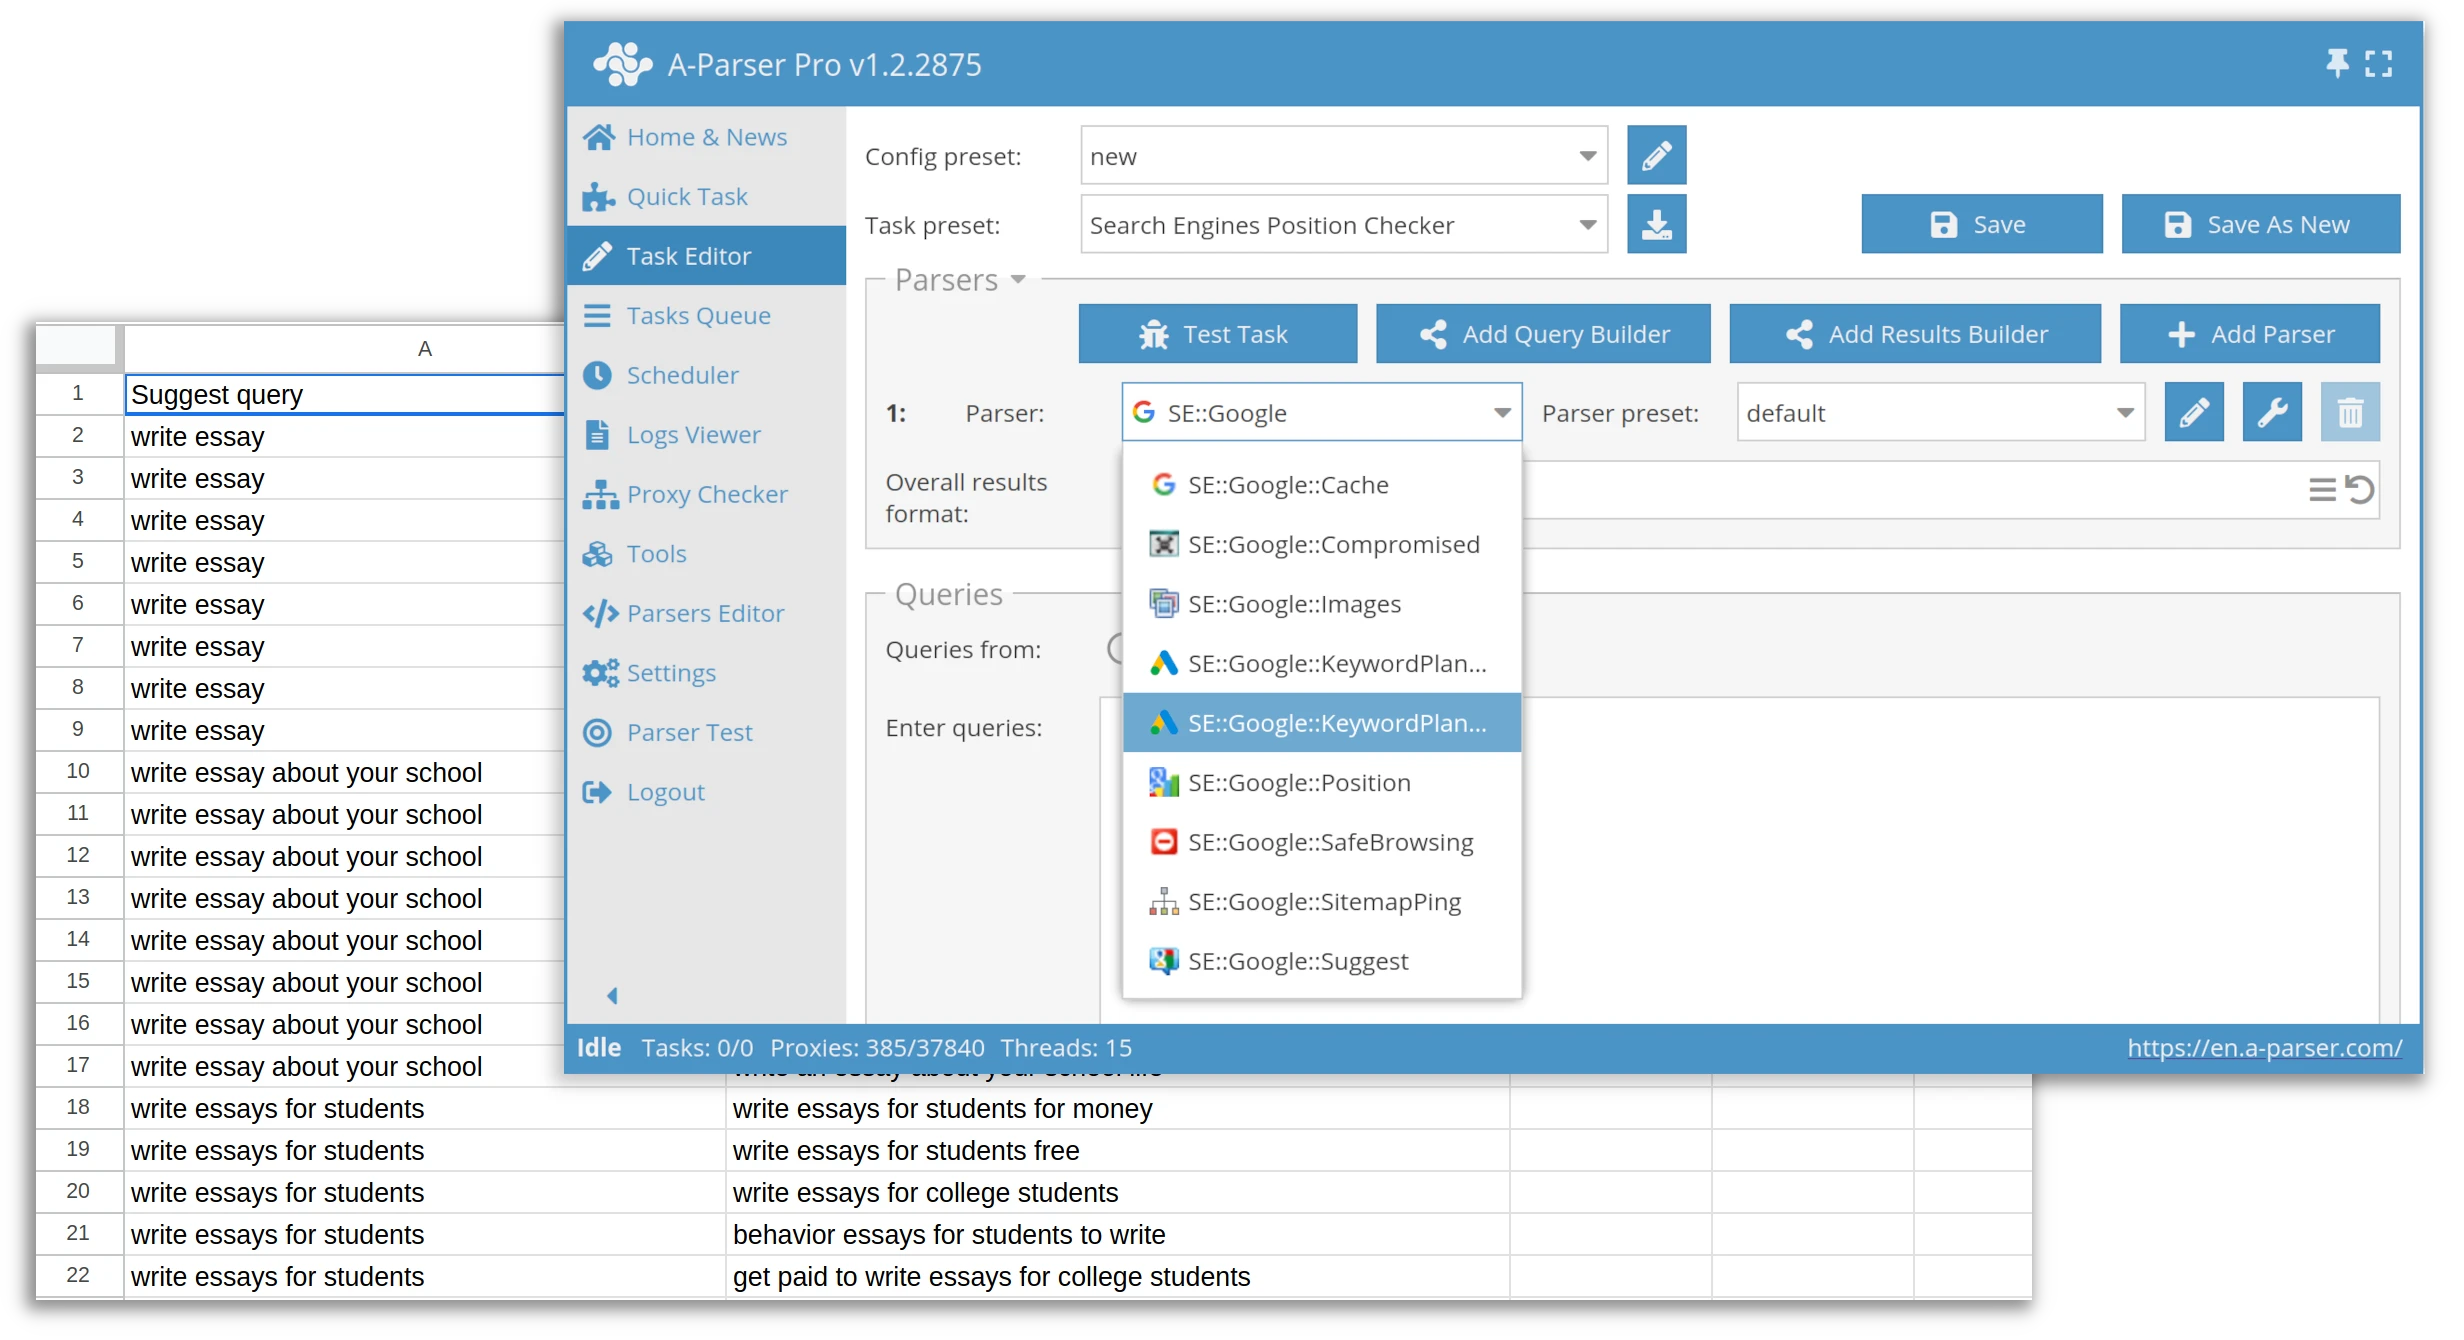Open parser settings with wrench icon
This screenshot has height=1340, width=2464.
2272,411
